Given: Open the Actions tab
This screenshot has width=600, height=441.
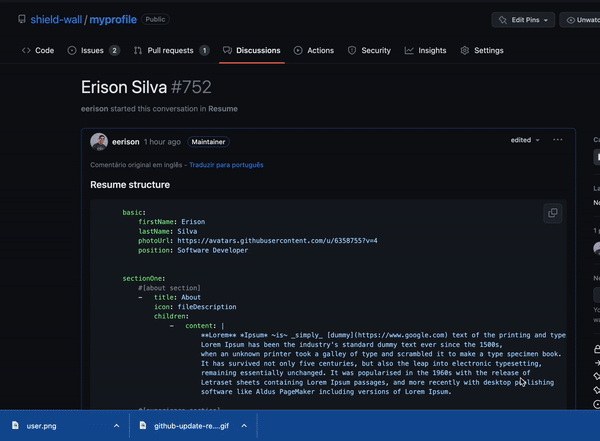Looking at the screenshot, I should click(314, 50).
